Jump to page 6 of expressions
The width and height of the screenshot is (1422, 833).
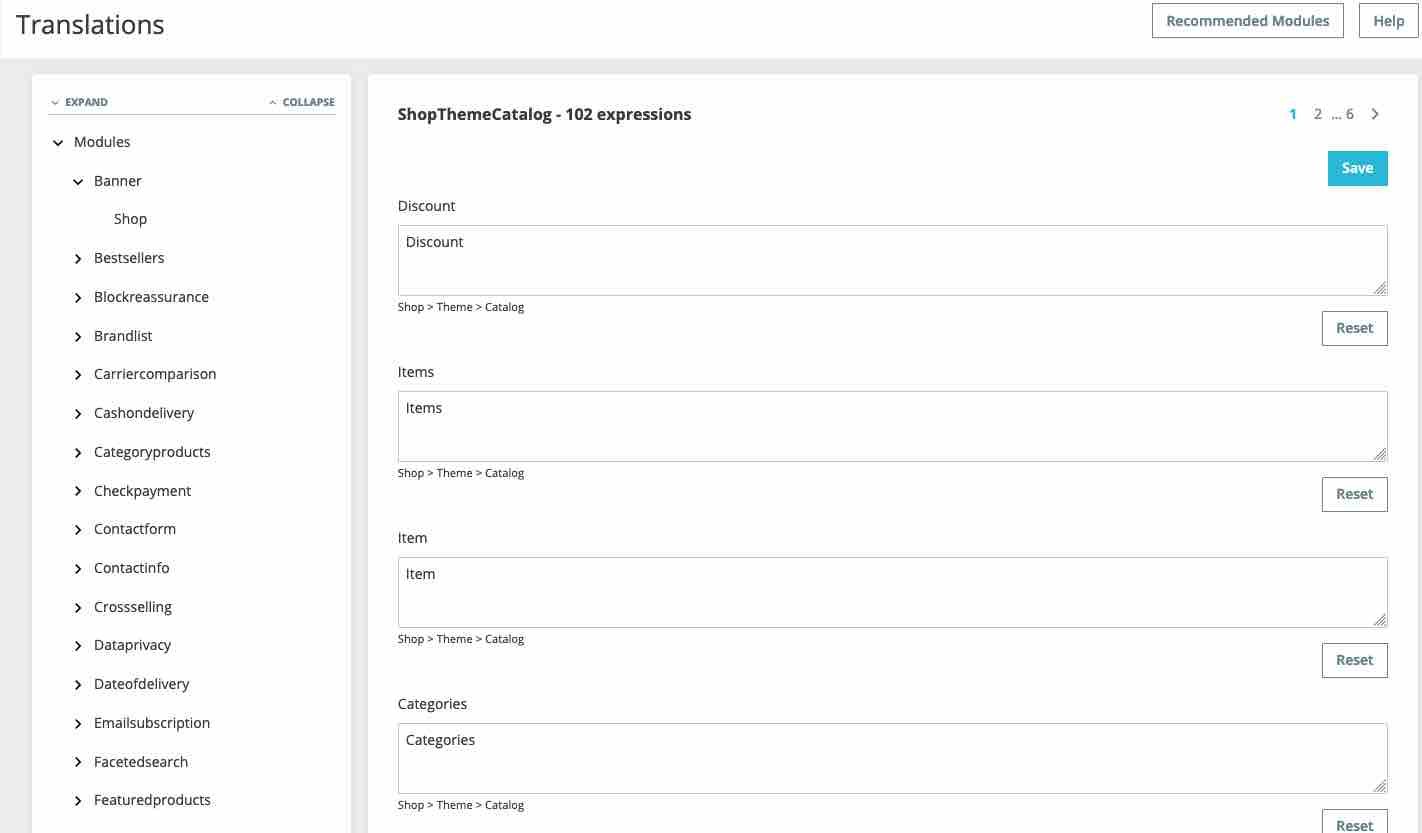point(1349,114)
